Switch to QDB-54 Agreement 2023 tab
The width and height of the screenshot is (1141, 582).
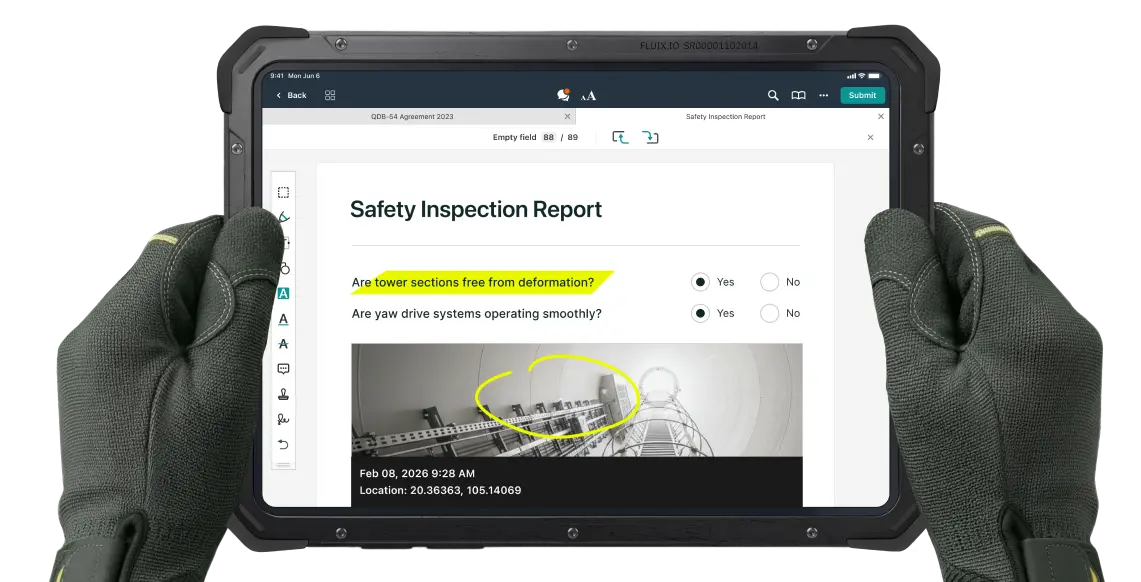[x=412, y=116]
